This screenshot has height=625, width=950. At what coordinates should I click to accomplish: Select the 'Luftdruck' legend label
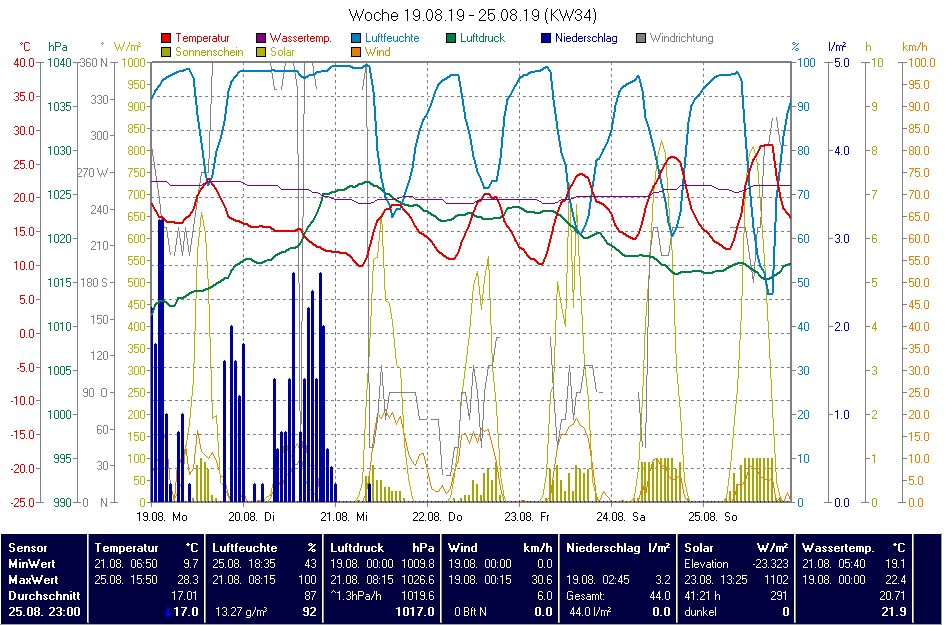482,38
